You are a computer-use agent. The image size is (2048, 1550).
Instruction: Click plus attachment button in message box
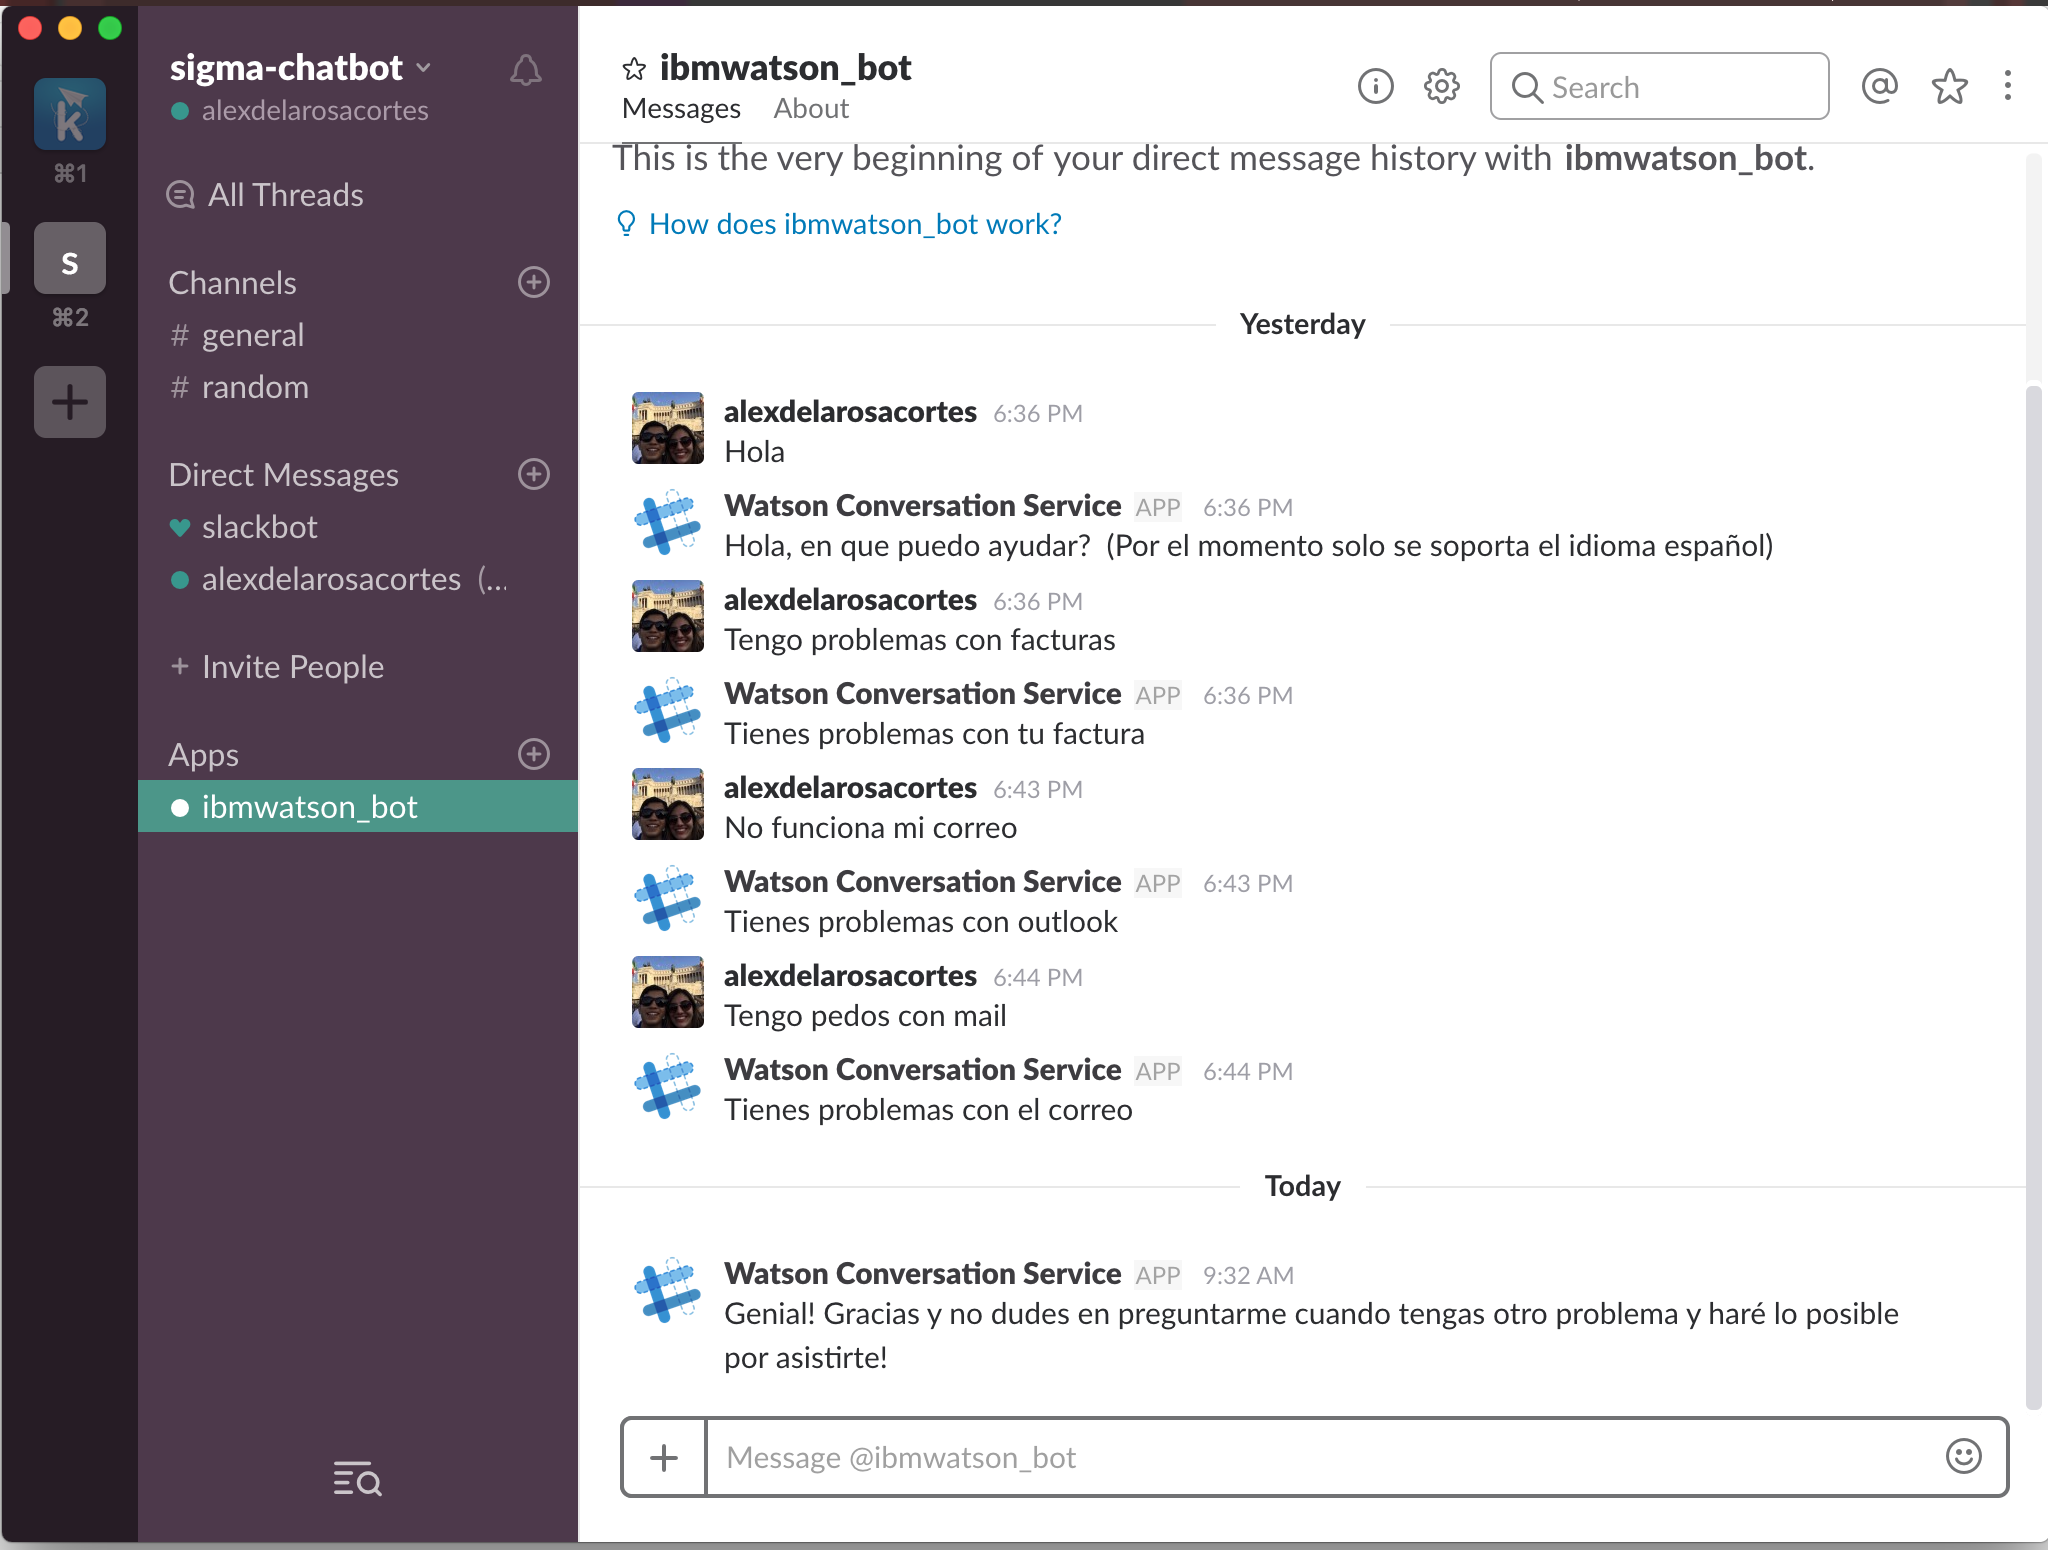[664, 1458]
